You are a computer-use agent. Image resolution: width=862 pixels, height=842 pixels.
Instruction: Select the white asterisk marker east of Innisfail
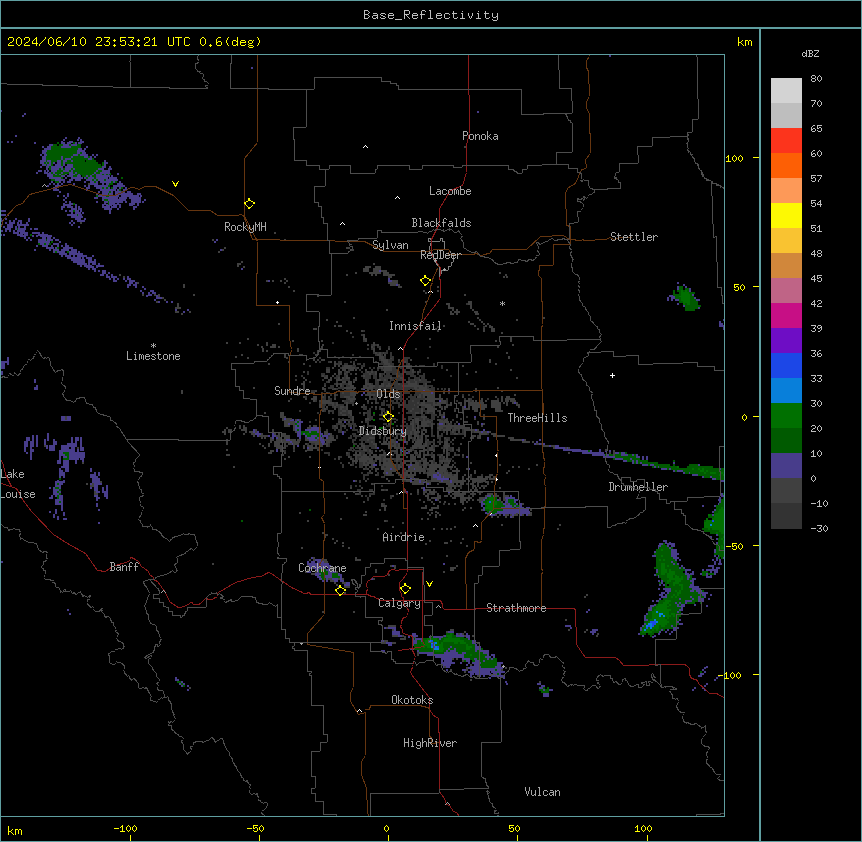(502, 303)
